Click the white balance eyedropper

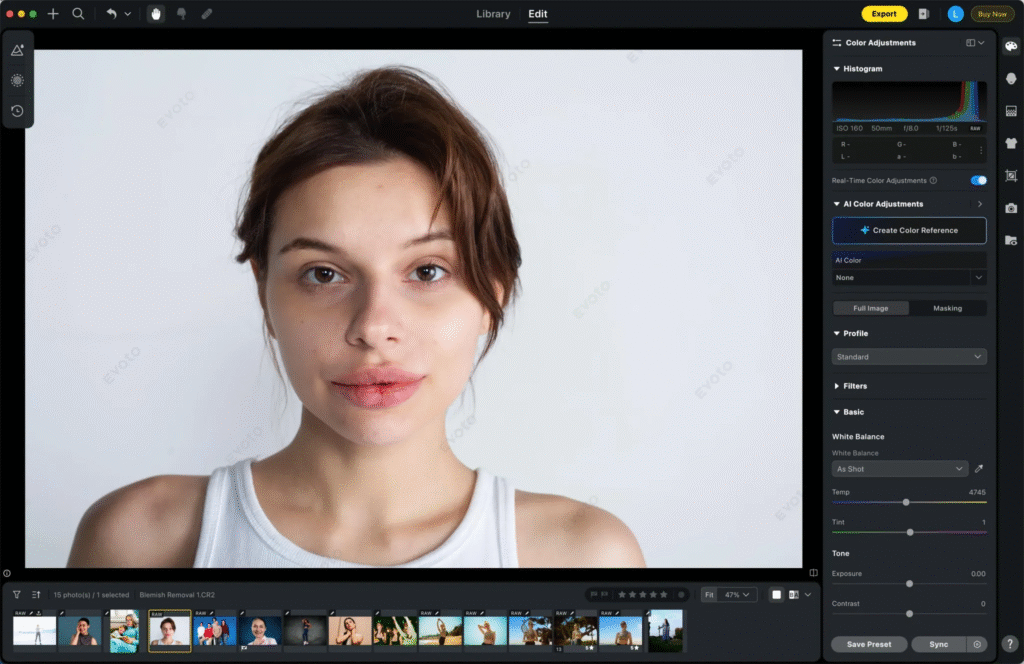(x=979, y=468)
